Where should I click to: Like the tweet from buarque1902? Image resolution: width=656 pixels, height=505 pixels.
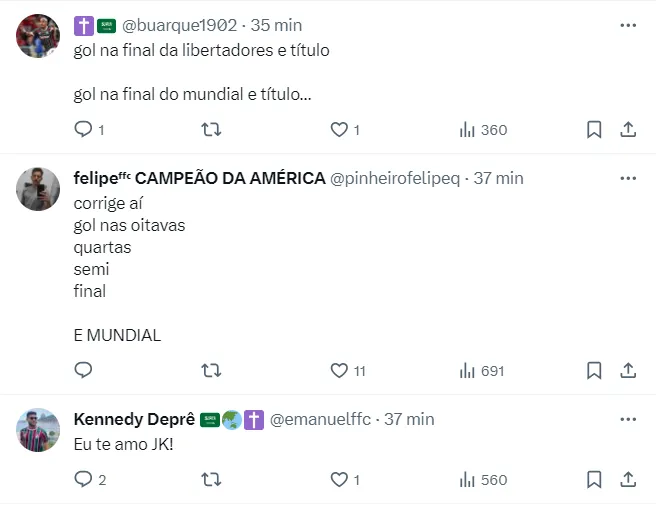tap(339, 130)
